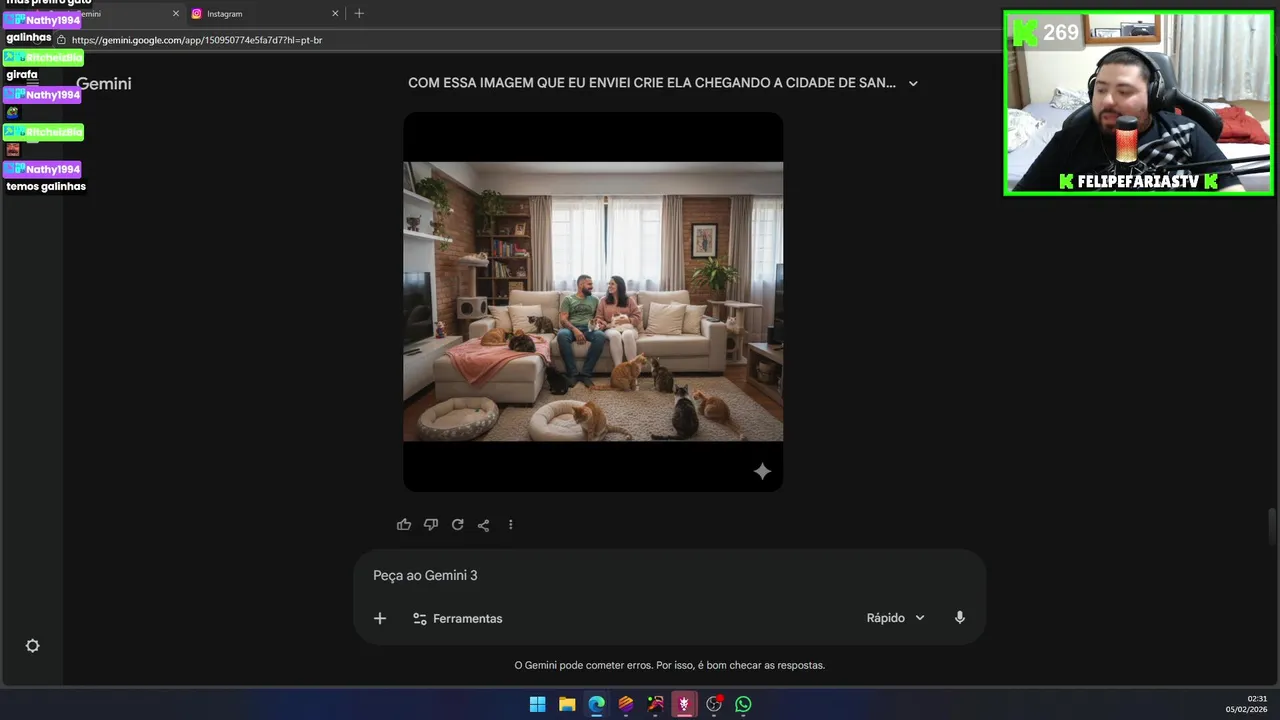This screenshot has height=720, width=1280.
Task: Share the response using the share icon
Action: (x=484, y=524)
